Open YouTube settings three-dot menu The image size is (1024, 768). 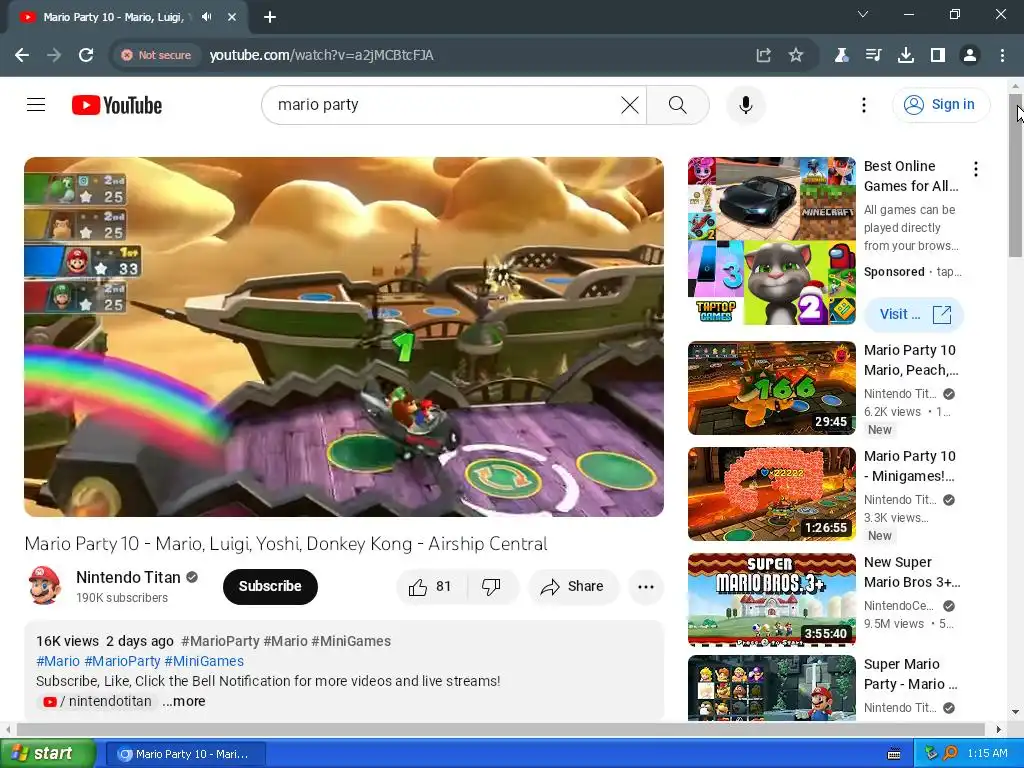pos(863,104)
